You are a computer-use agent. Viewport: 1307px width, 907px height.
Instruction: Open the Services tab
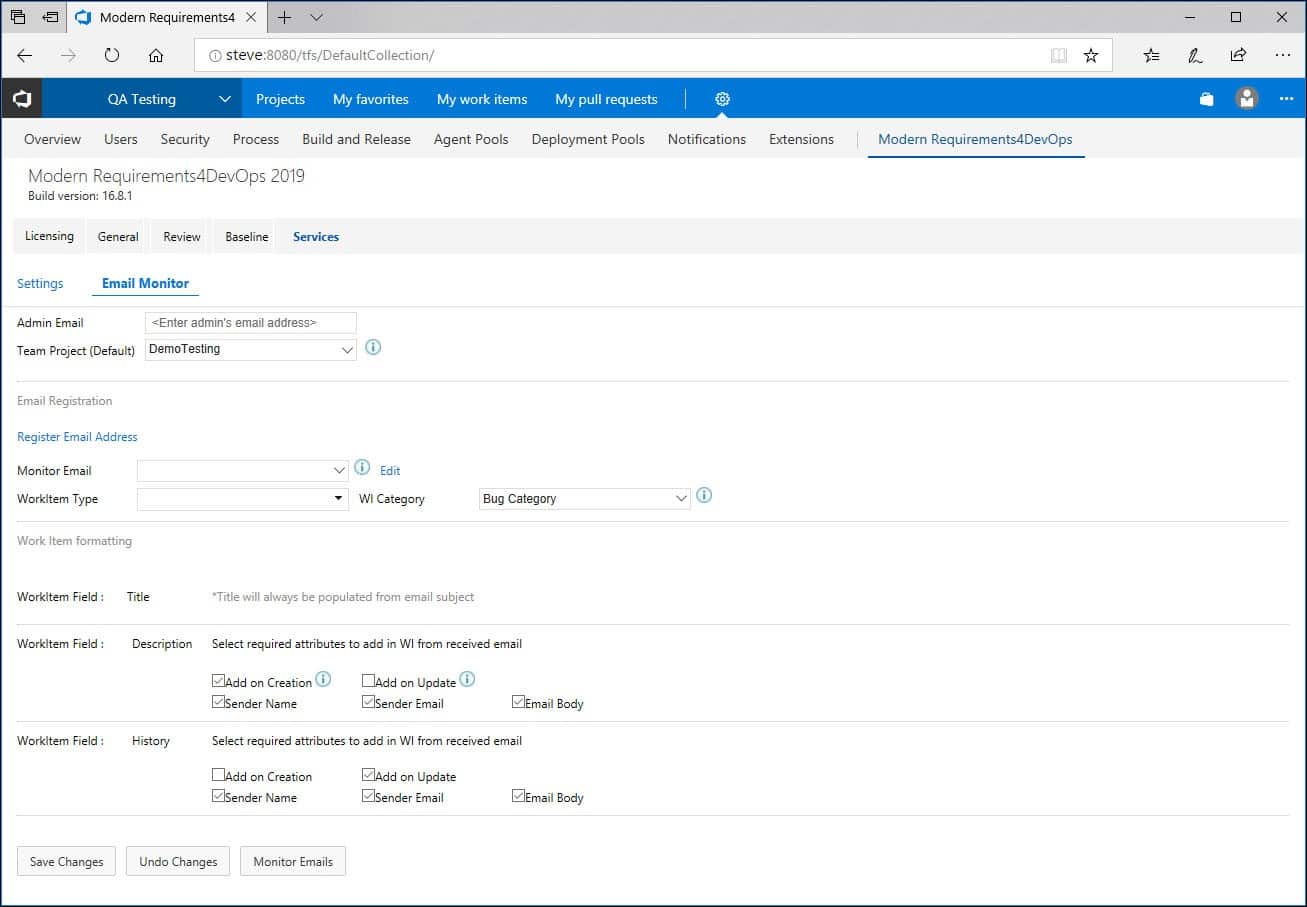[x=316, y=237]
